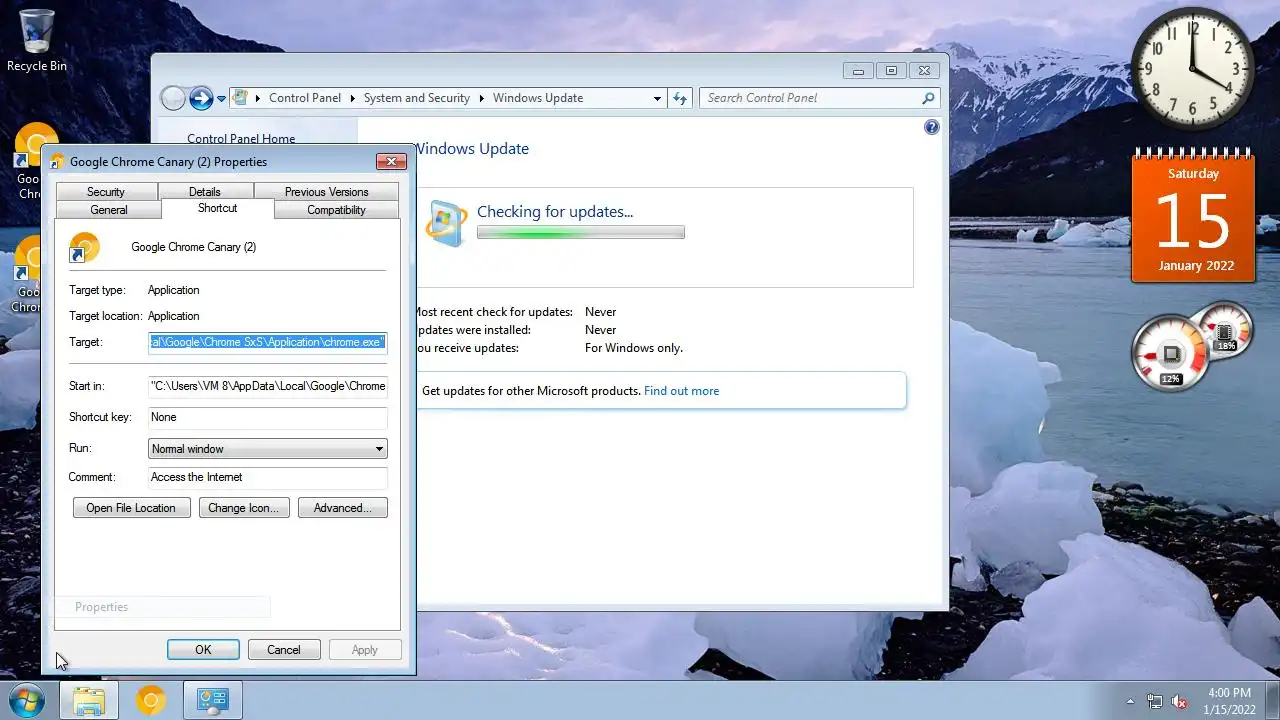Switch to the Security tab
This screenshot has width=1280, height=720.
click(106, 192)
